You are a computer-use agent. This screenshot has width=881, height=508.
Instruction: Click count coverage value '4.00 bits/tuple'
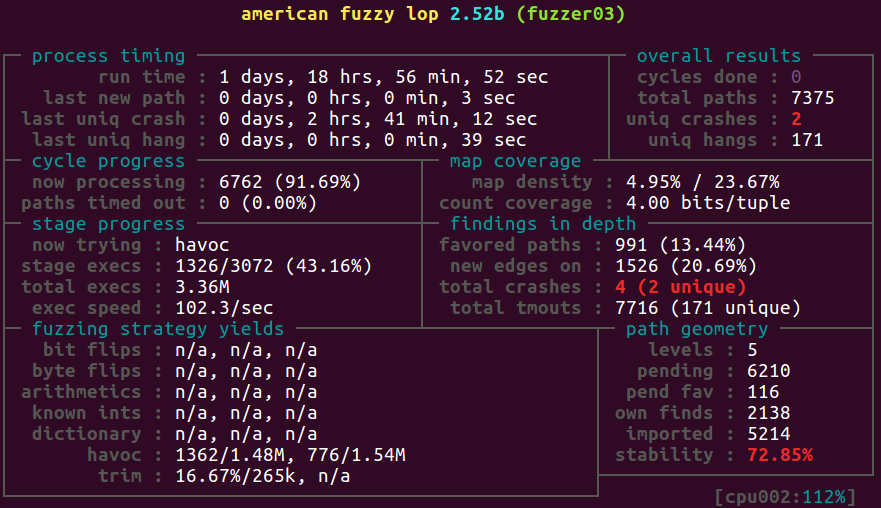708,203
